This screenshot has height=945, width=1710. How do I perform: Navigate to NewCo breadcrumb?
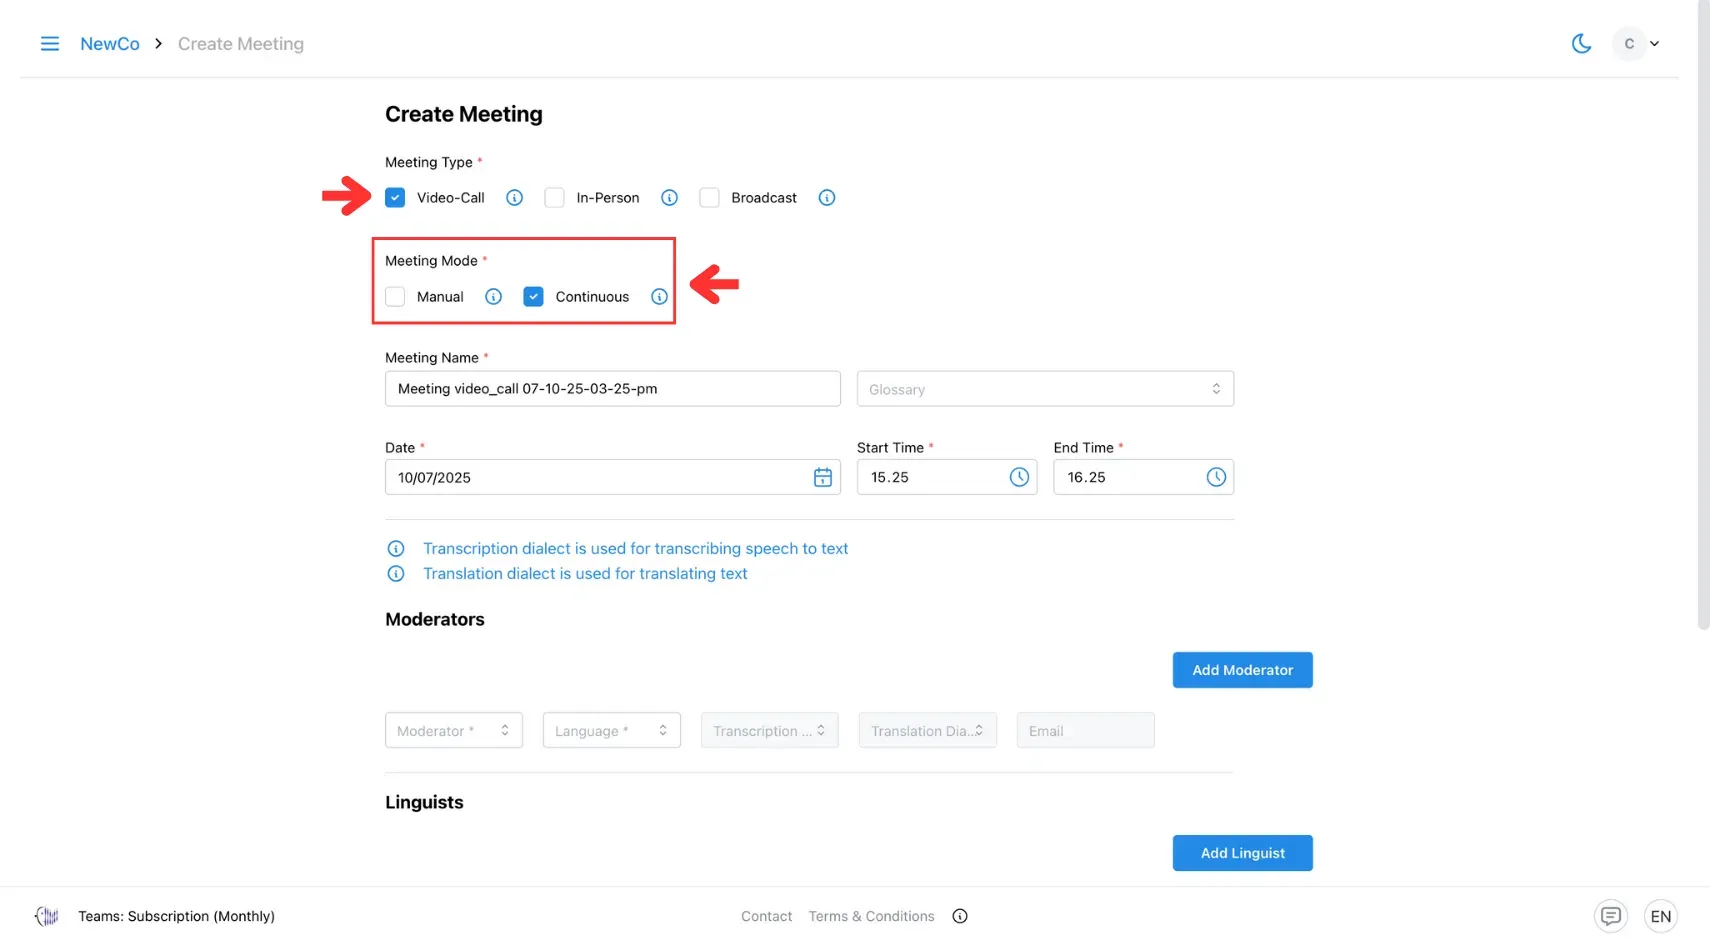[x=110, y=44]
